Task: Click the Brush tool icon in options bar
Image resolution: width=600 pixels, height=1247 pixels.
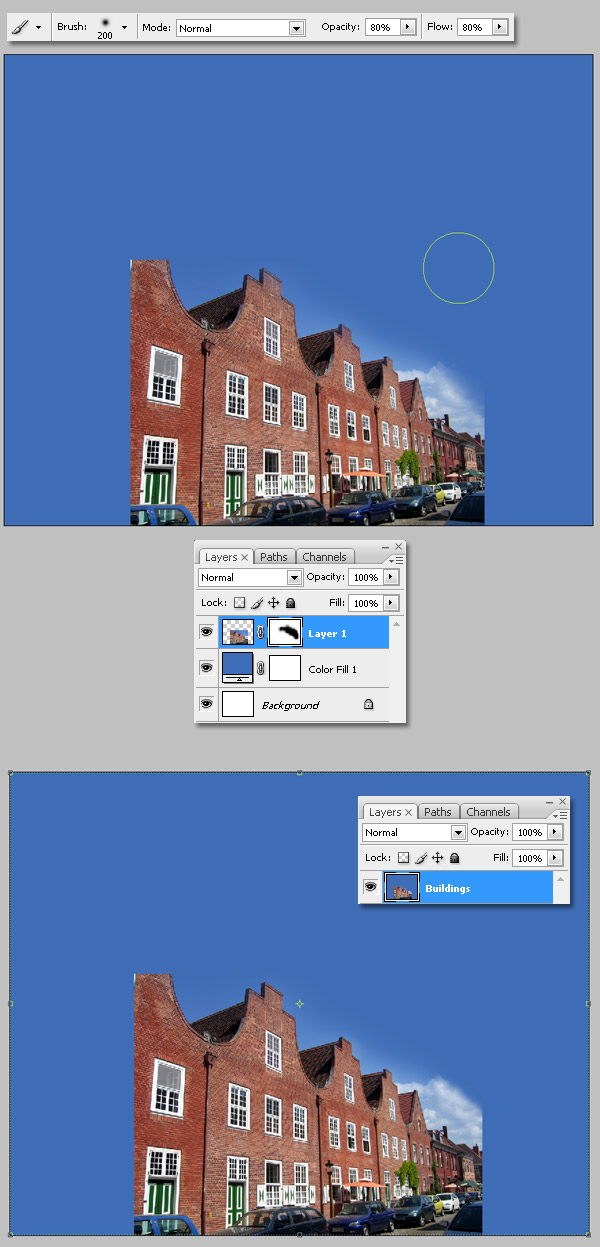Action: click(x=21, y=27)
